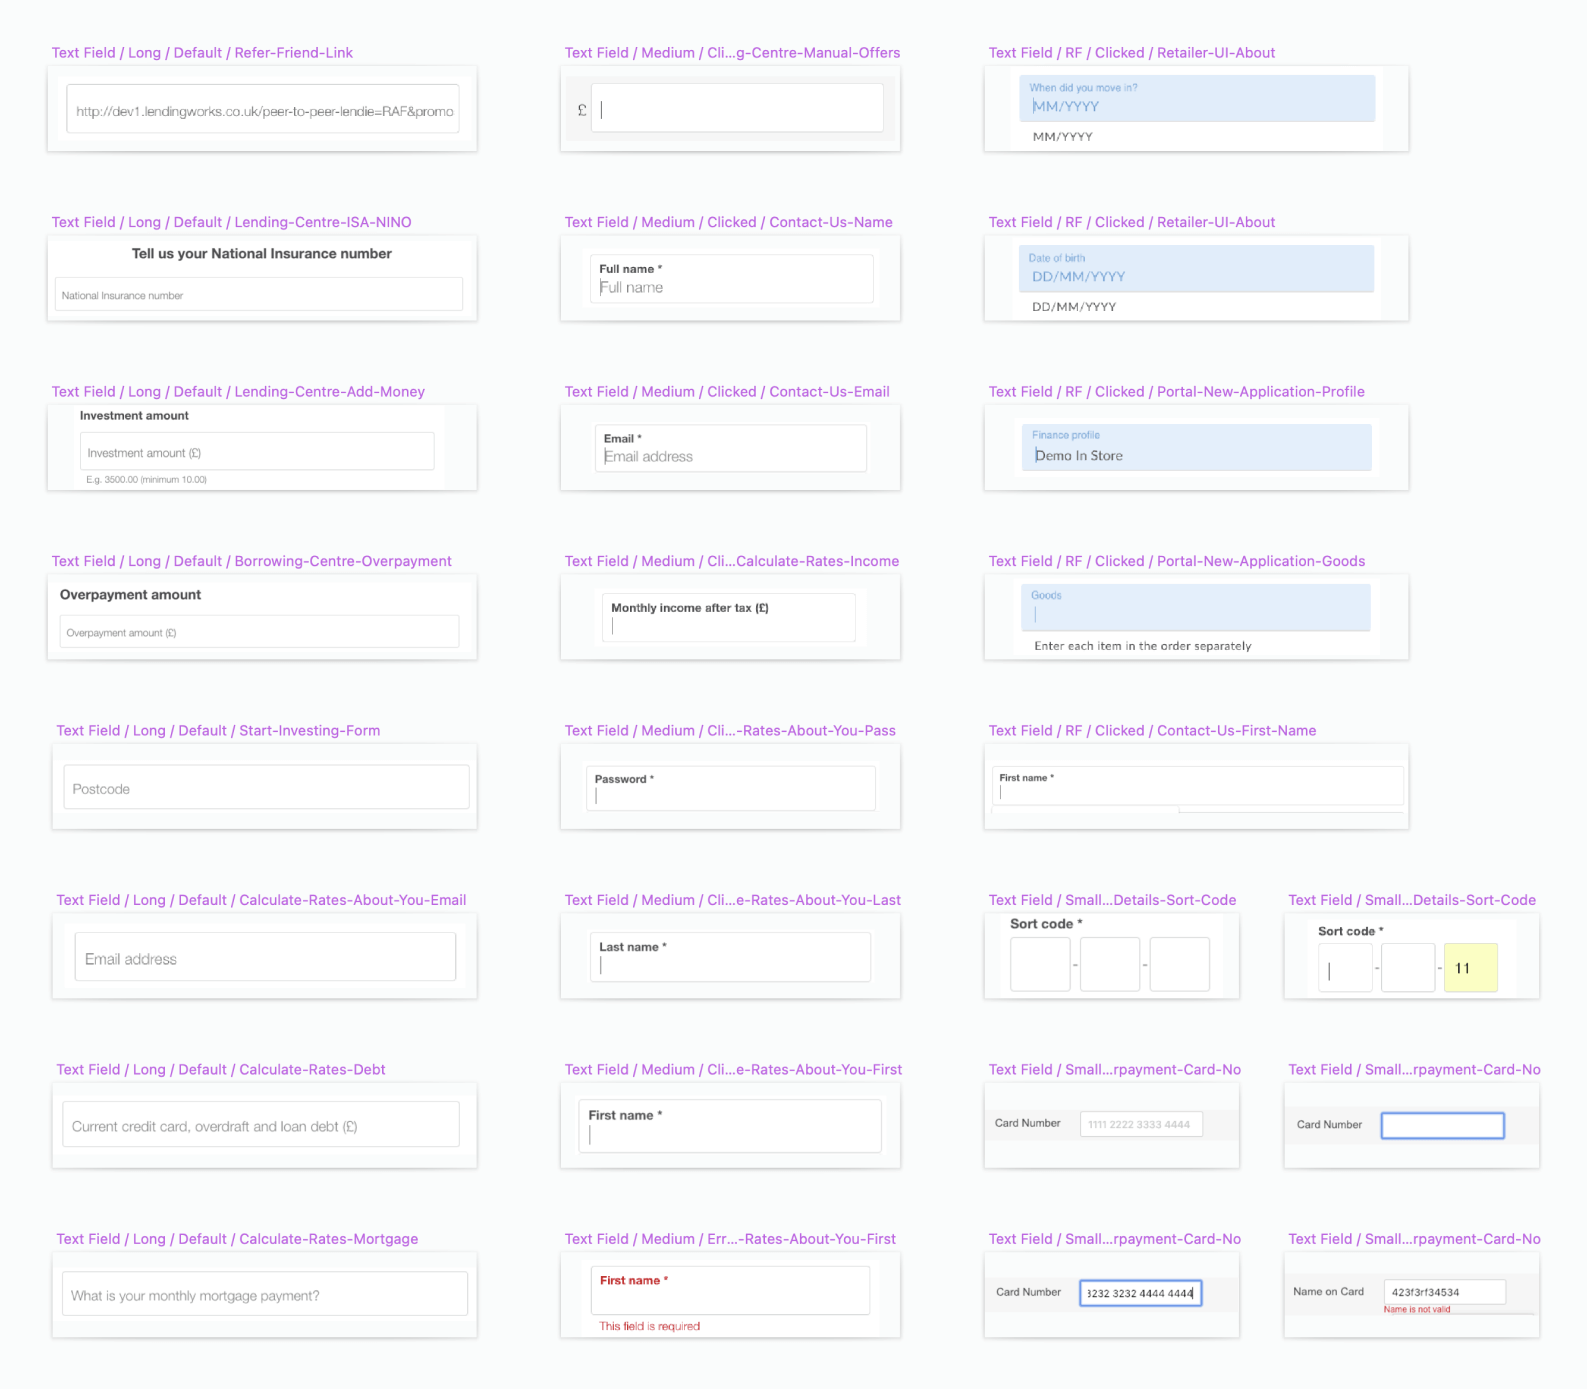The width and height of the screenshot is (1587, 1389).
Task: Click the Card Number field with placeholder 1111 2222 3333 4444
Action: pos(1141,1124)
